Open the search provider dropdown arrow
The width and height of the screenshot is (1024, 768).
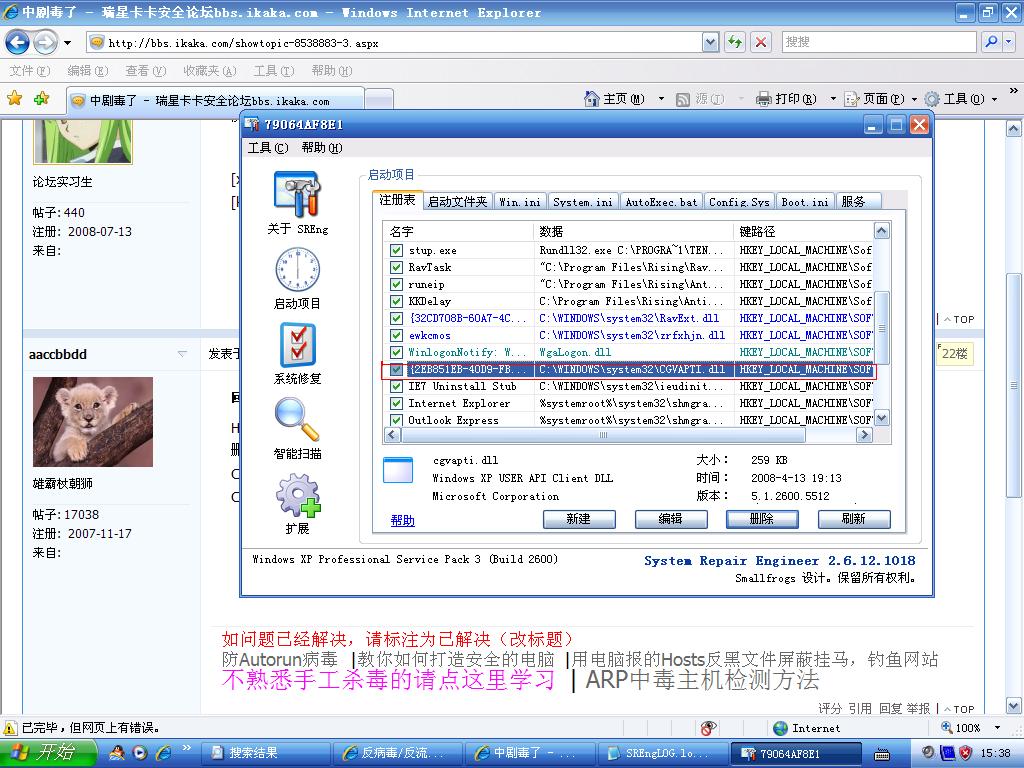pos(1008,42)
